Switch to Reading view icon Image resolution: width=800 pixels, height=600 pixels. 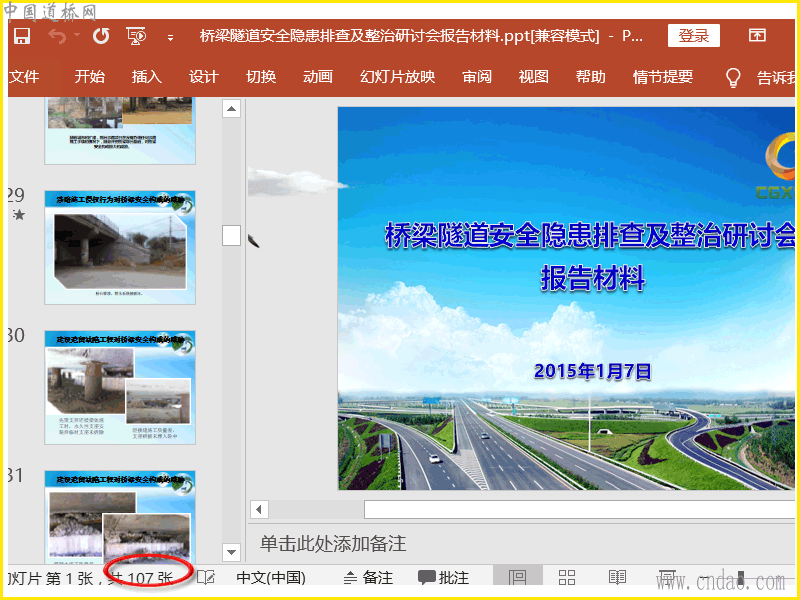pos(617,577)
